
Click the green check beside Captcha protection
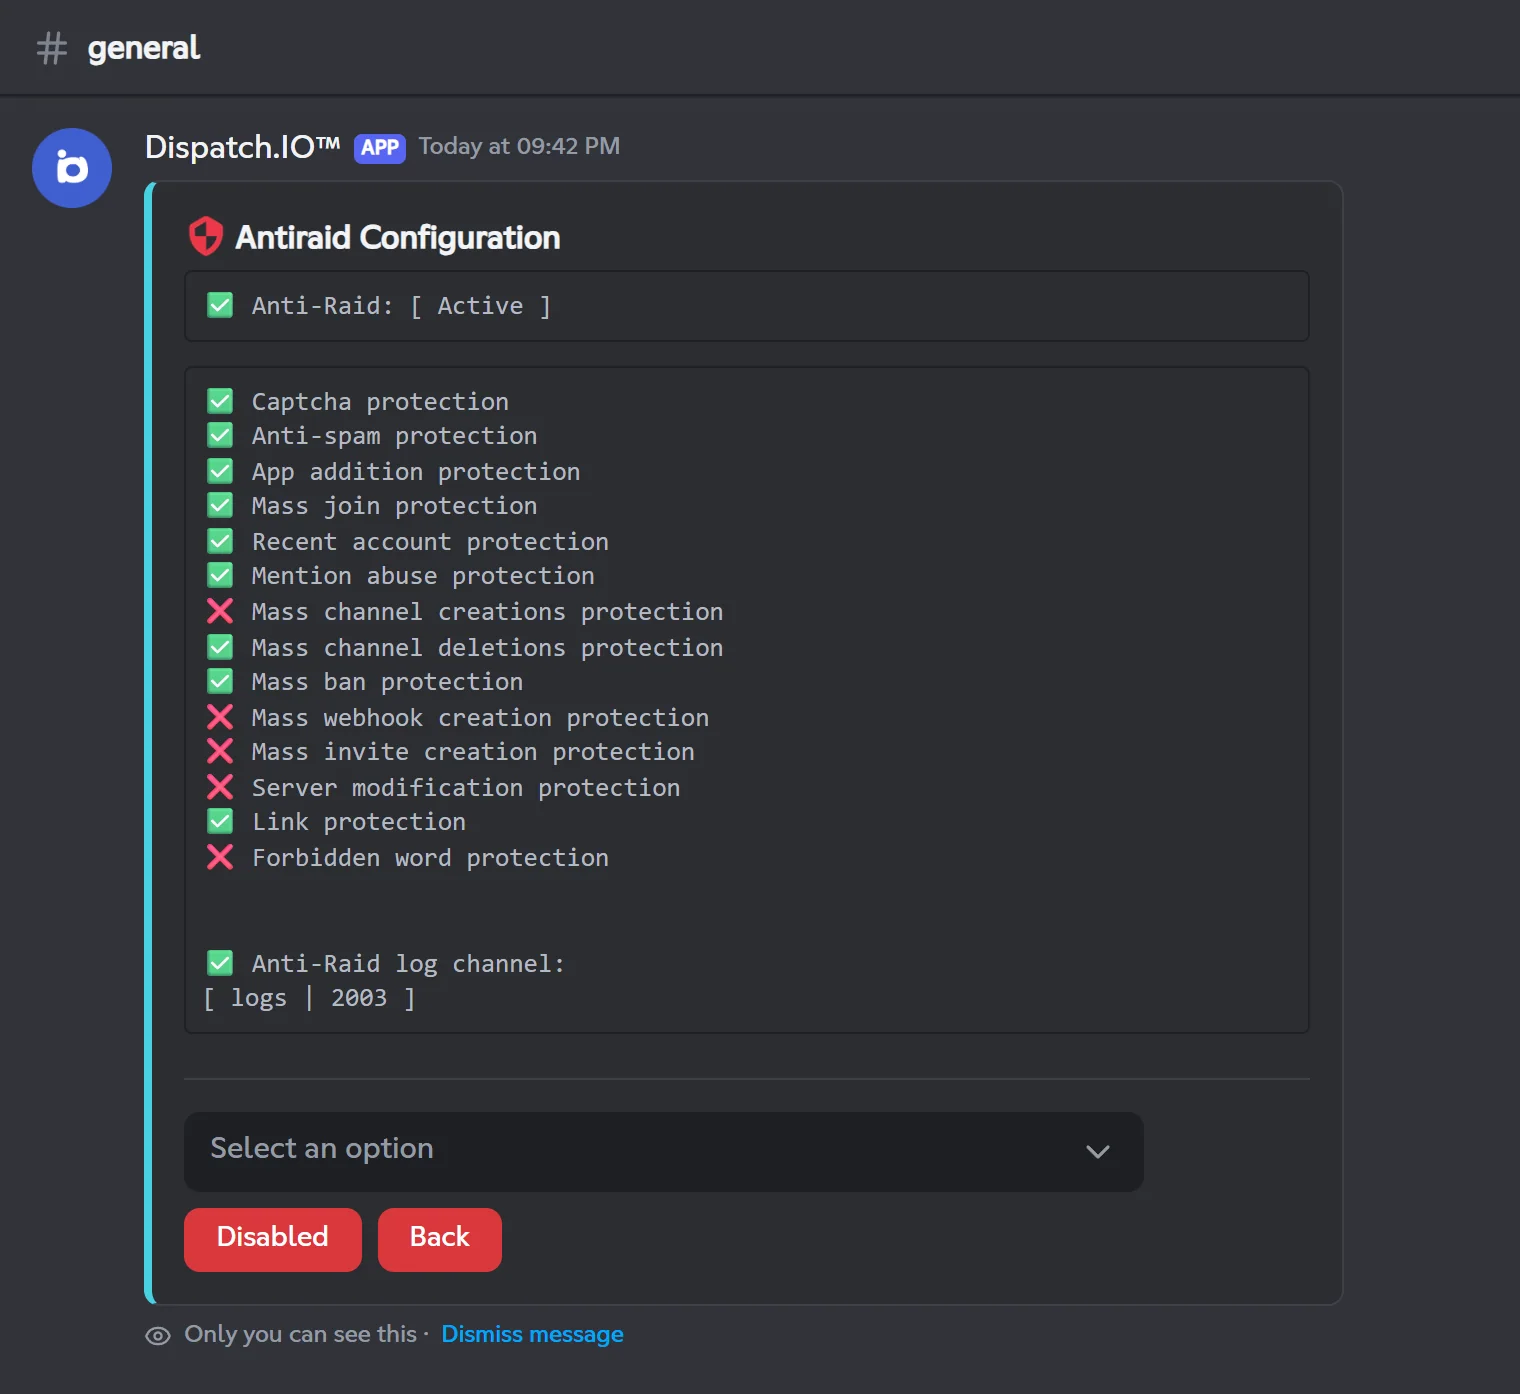[x=220, y=401]
